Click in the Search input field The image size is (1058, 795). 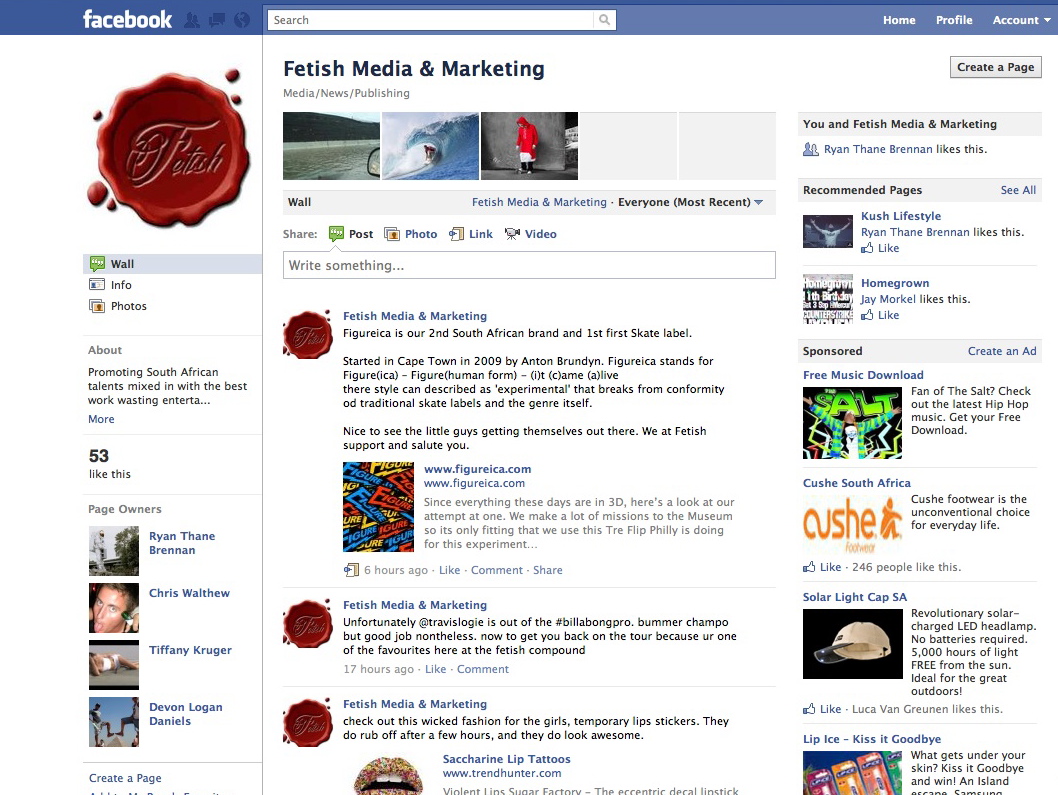[x=430, y=20]
